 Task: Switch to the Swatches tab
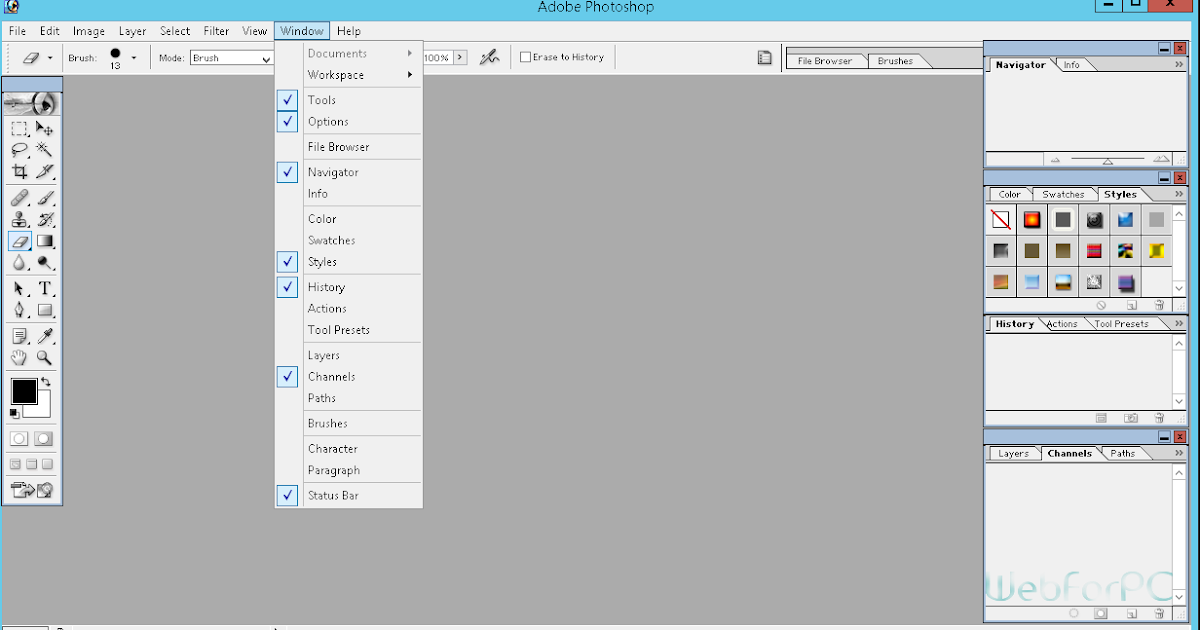tap(1063, 195)
